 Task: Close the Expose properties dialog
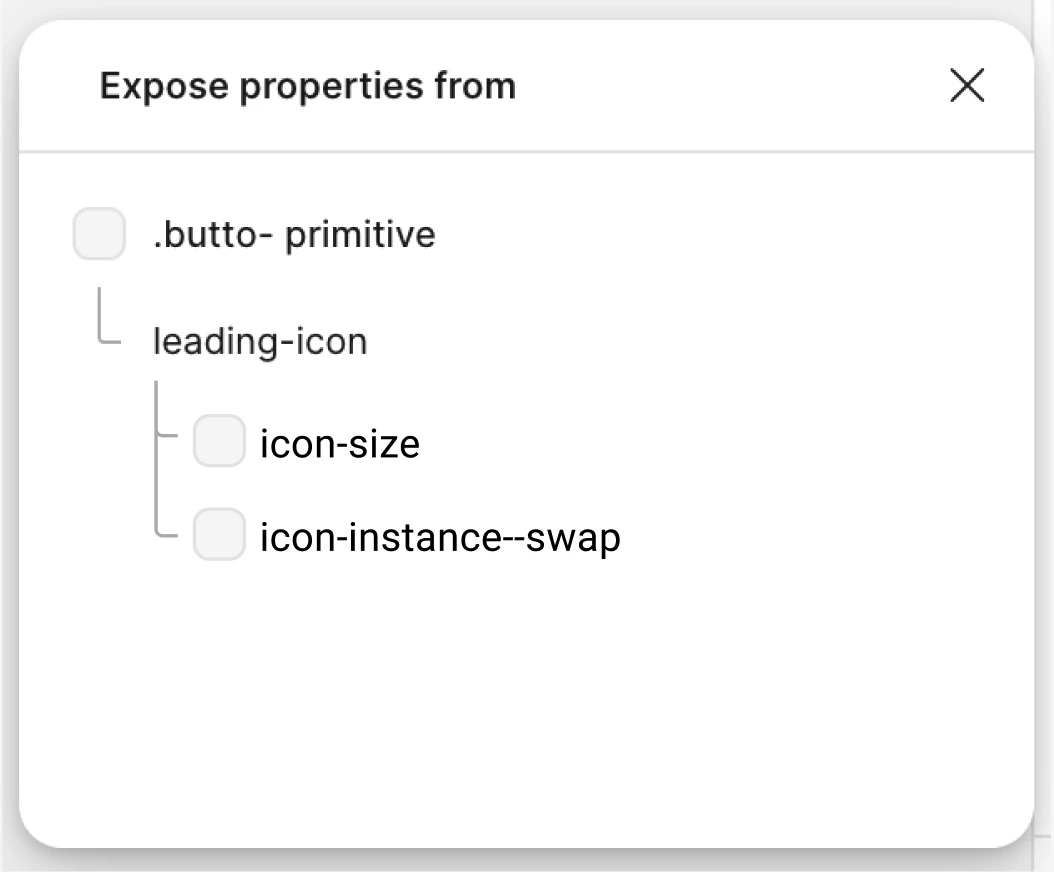(967, 87)
